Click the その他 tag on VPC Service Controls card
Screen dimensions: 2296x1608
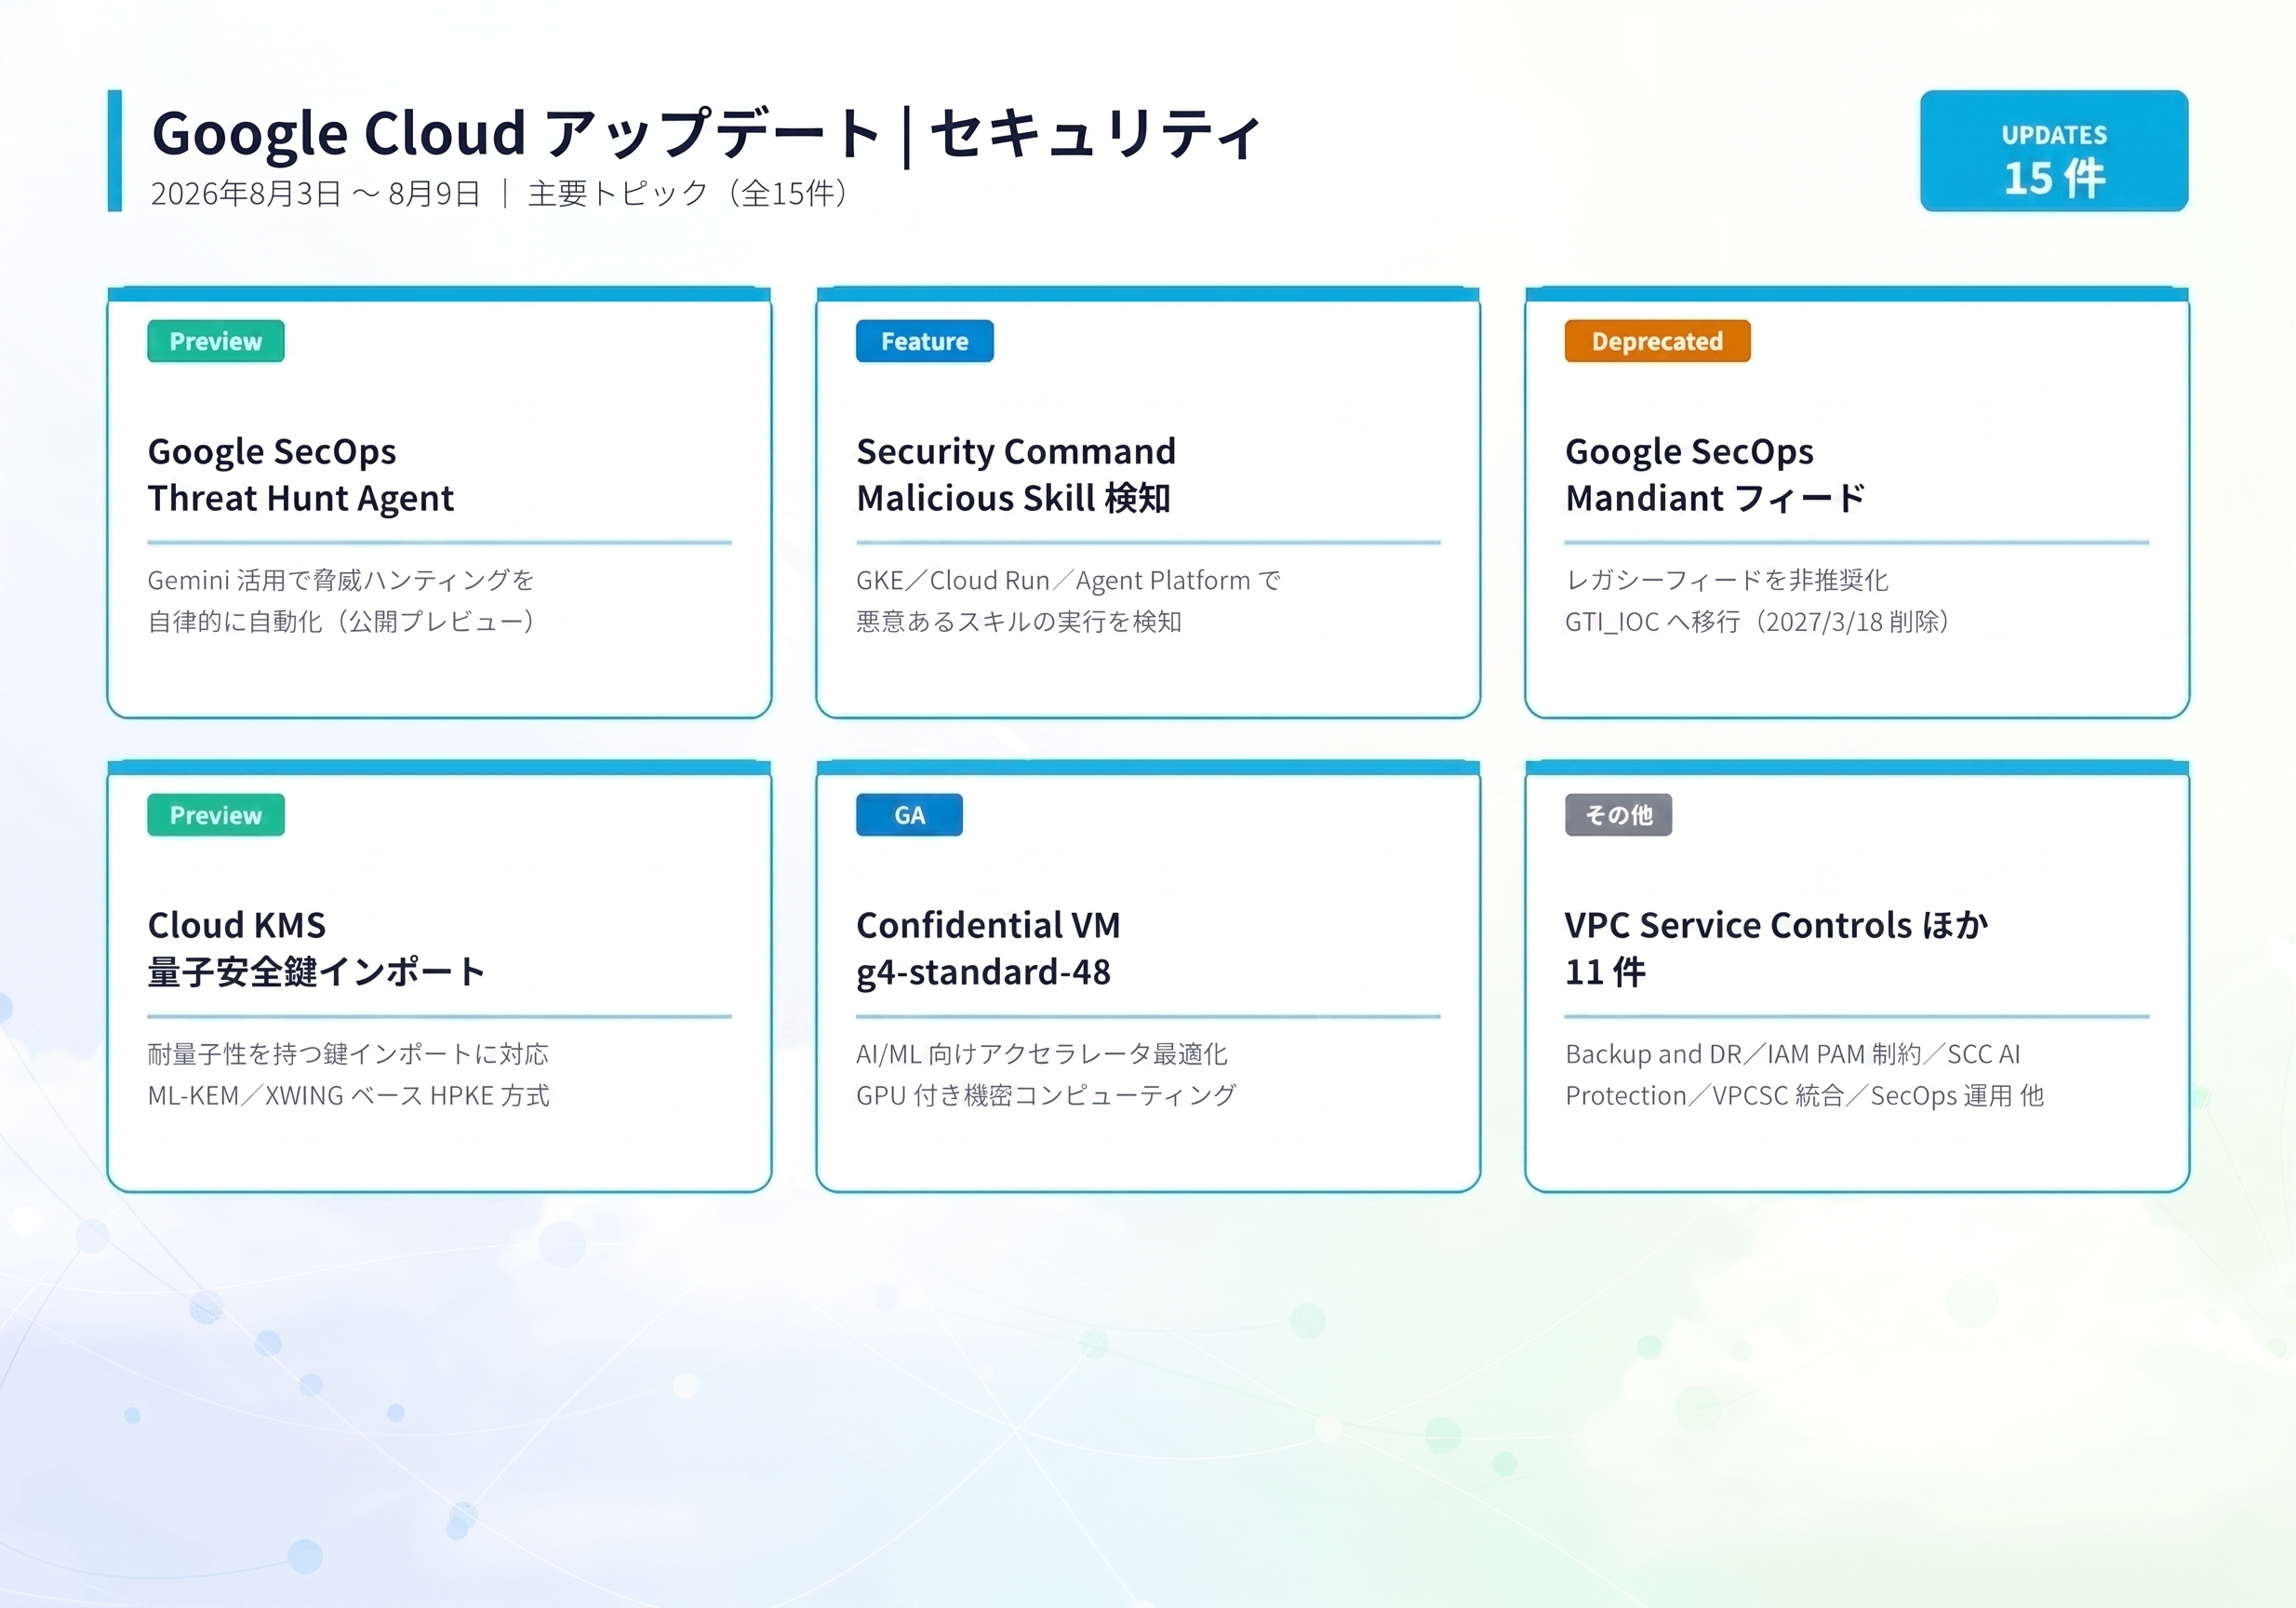tap(1618, 815)
